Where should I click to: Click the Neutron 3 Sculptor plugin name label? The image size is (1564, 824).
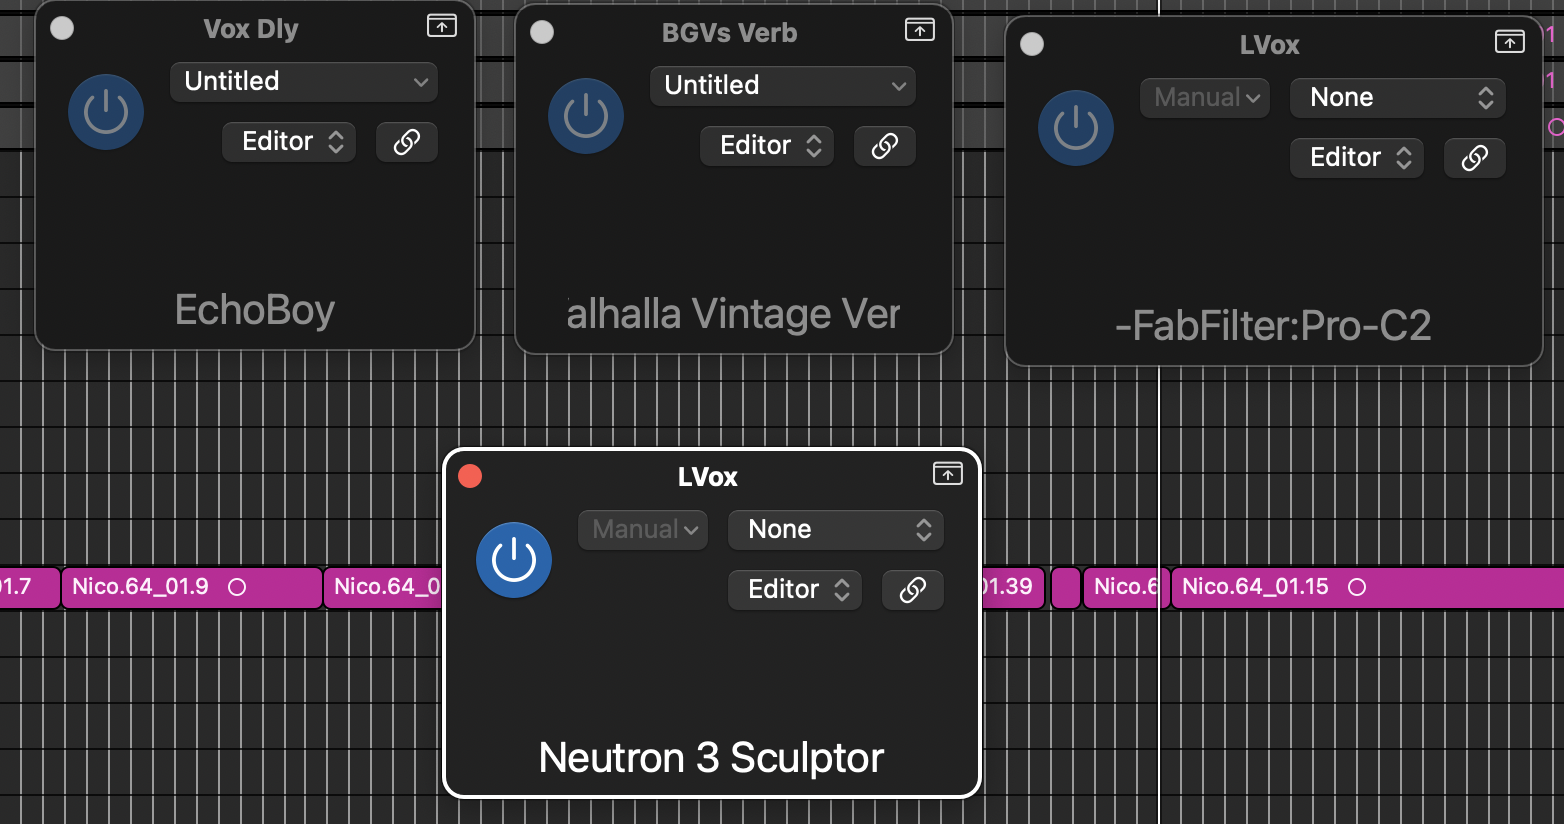tap(712, 758)
